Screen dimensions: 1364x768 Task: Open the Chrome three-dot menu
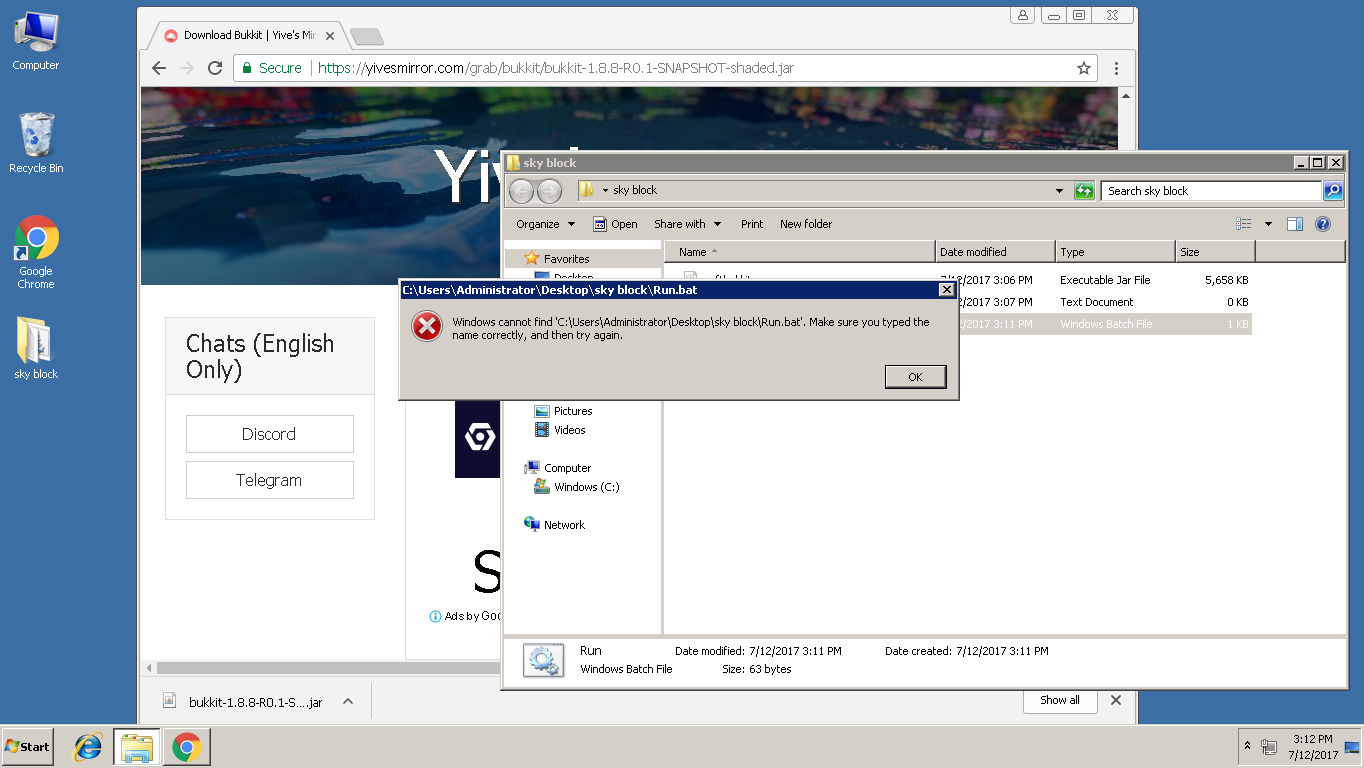[1116, 68]
